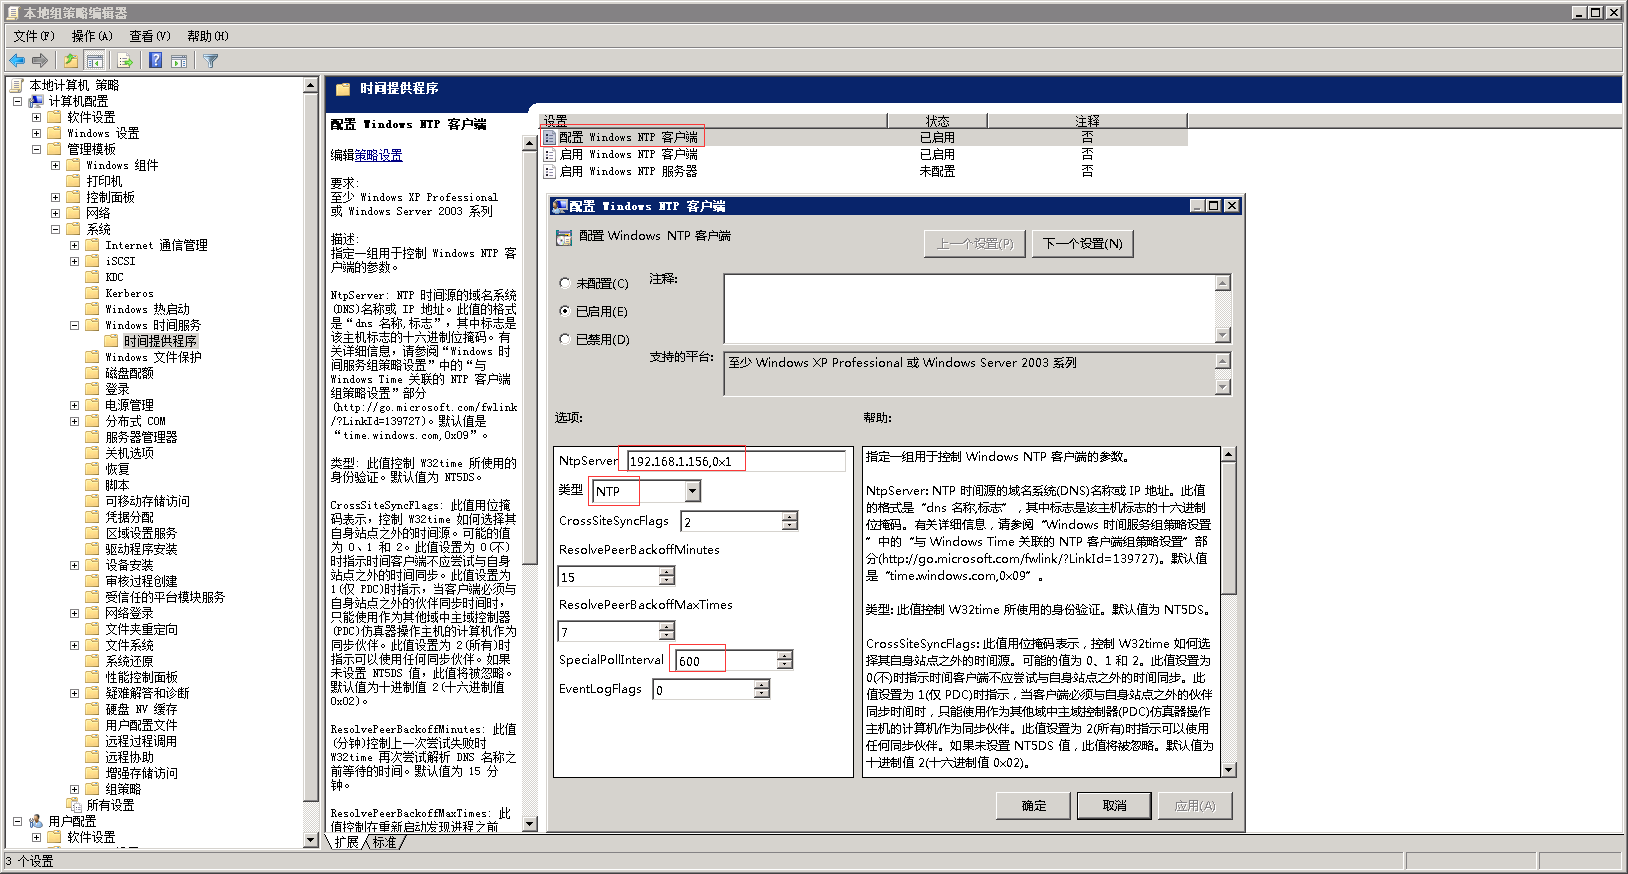The height and width of the screenshot is (874, 1628).
Task: Click the folder icon next to 远程协助
Action: 93,757
